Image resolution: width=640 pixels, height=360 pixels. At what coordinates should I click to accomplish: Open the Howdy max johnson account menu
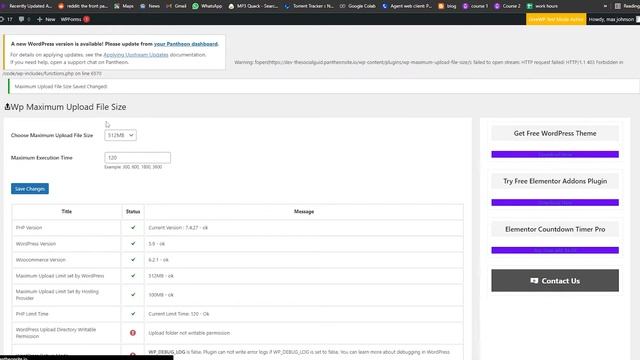[613, 19]
